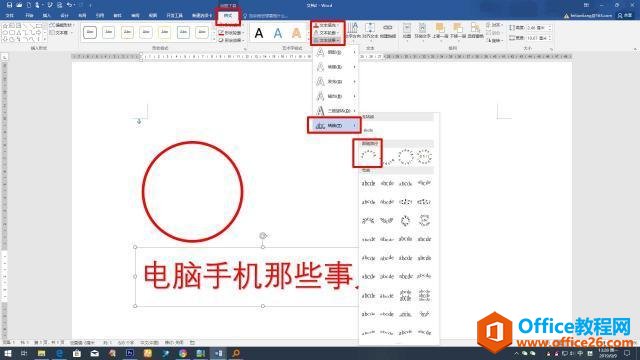The image size is (640, 360).
Task: Click the red WordArt text '电脑手机那些事'
Action: pos(248,276)
